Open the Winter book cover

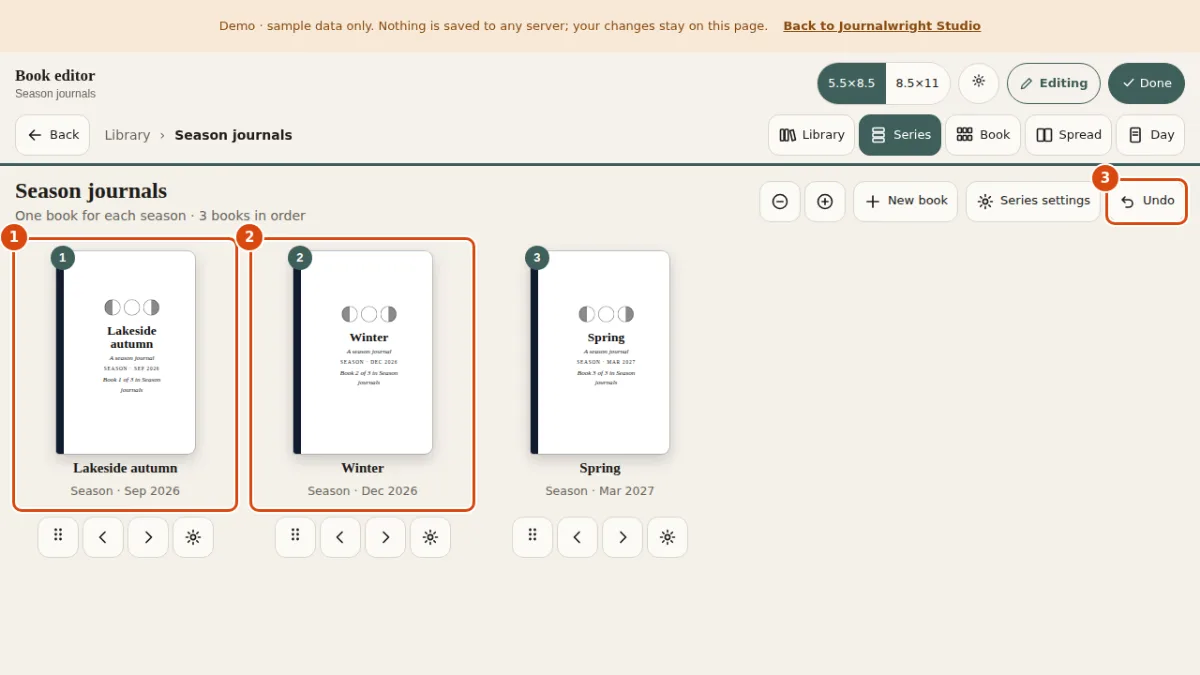(x=362, y=352)
